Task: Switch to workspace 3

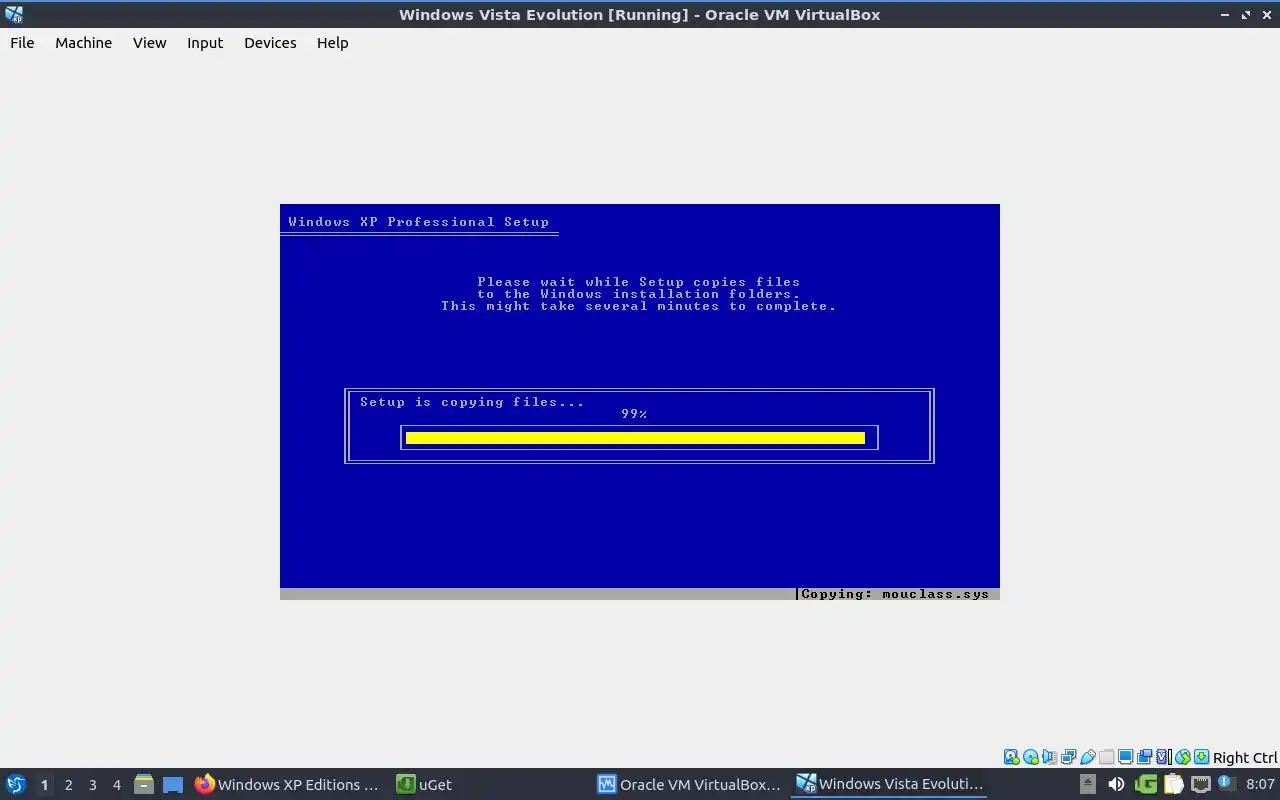Action: coord(92,785)
